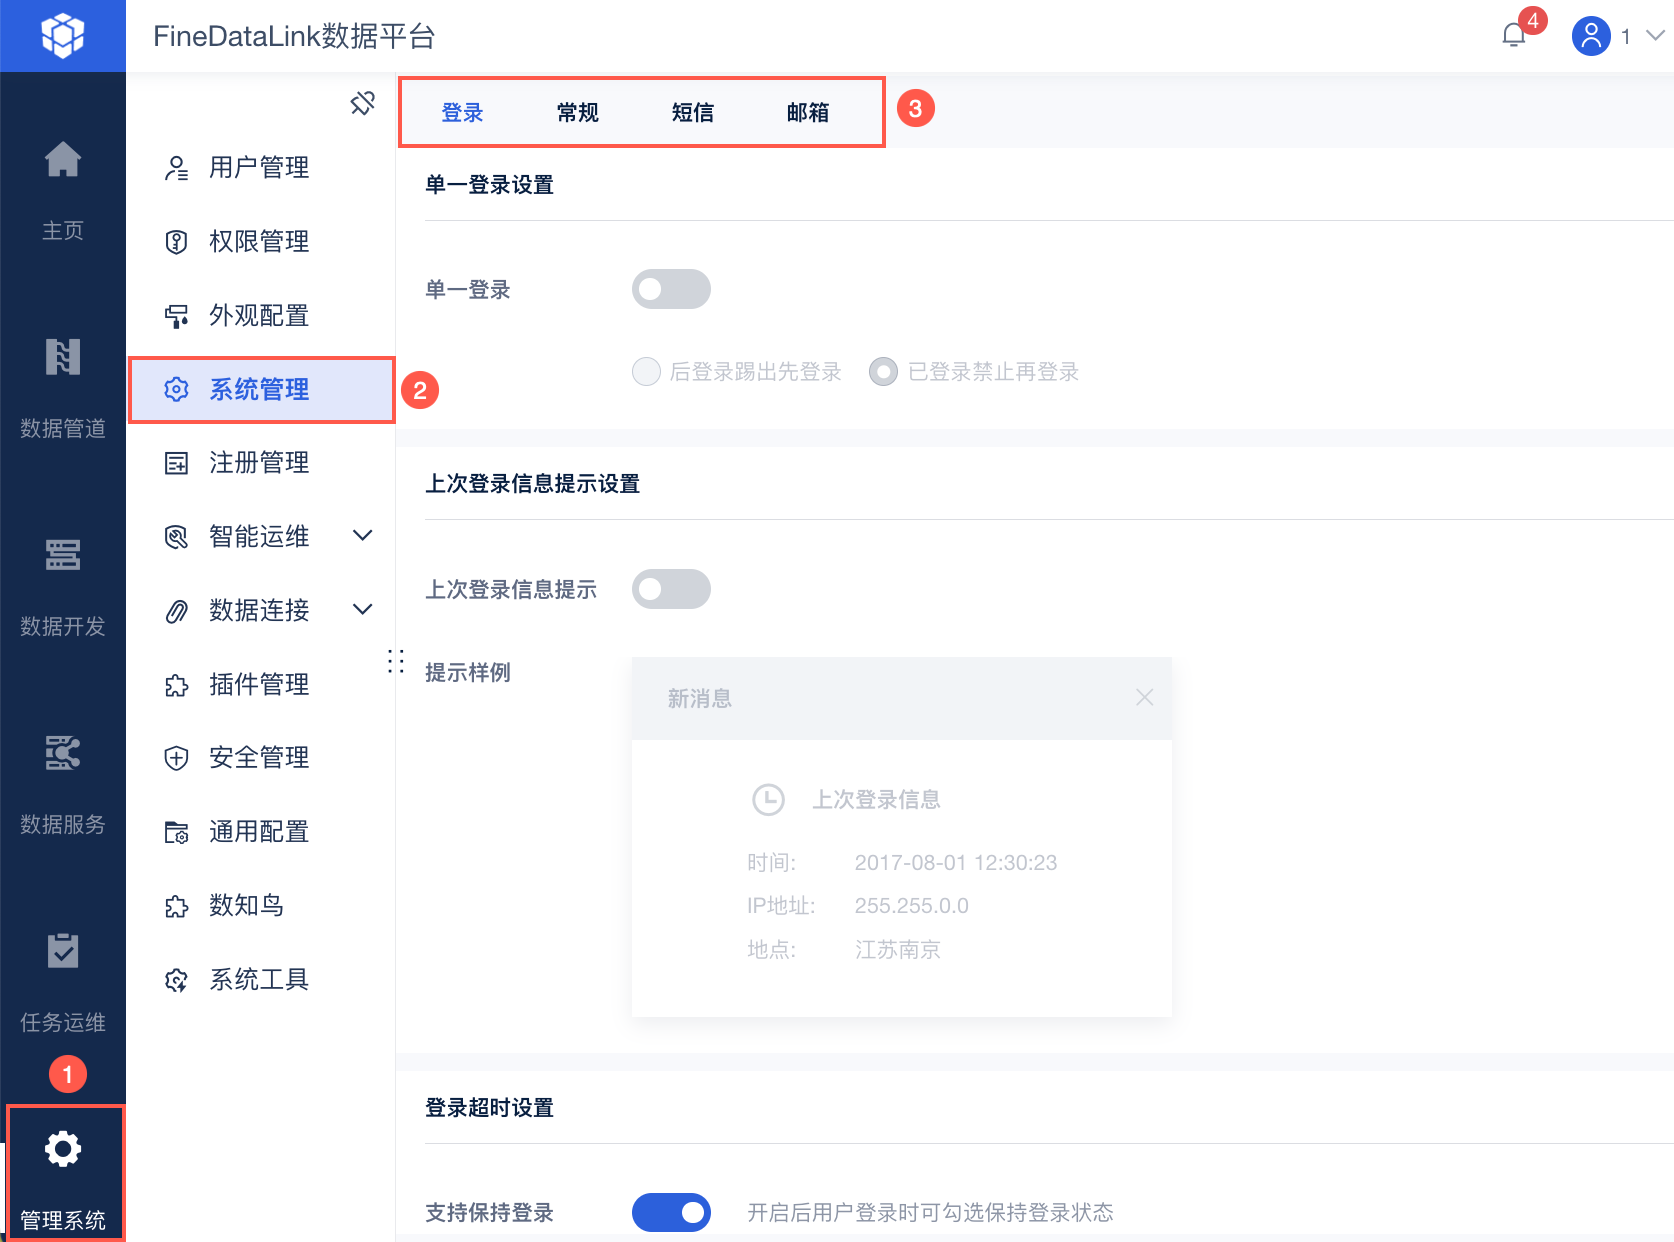Click the FineDataLink数据平台 title
This screenshot has width=1674, height=1242.
tap(294, 36)
